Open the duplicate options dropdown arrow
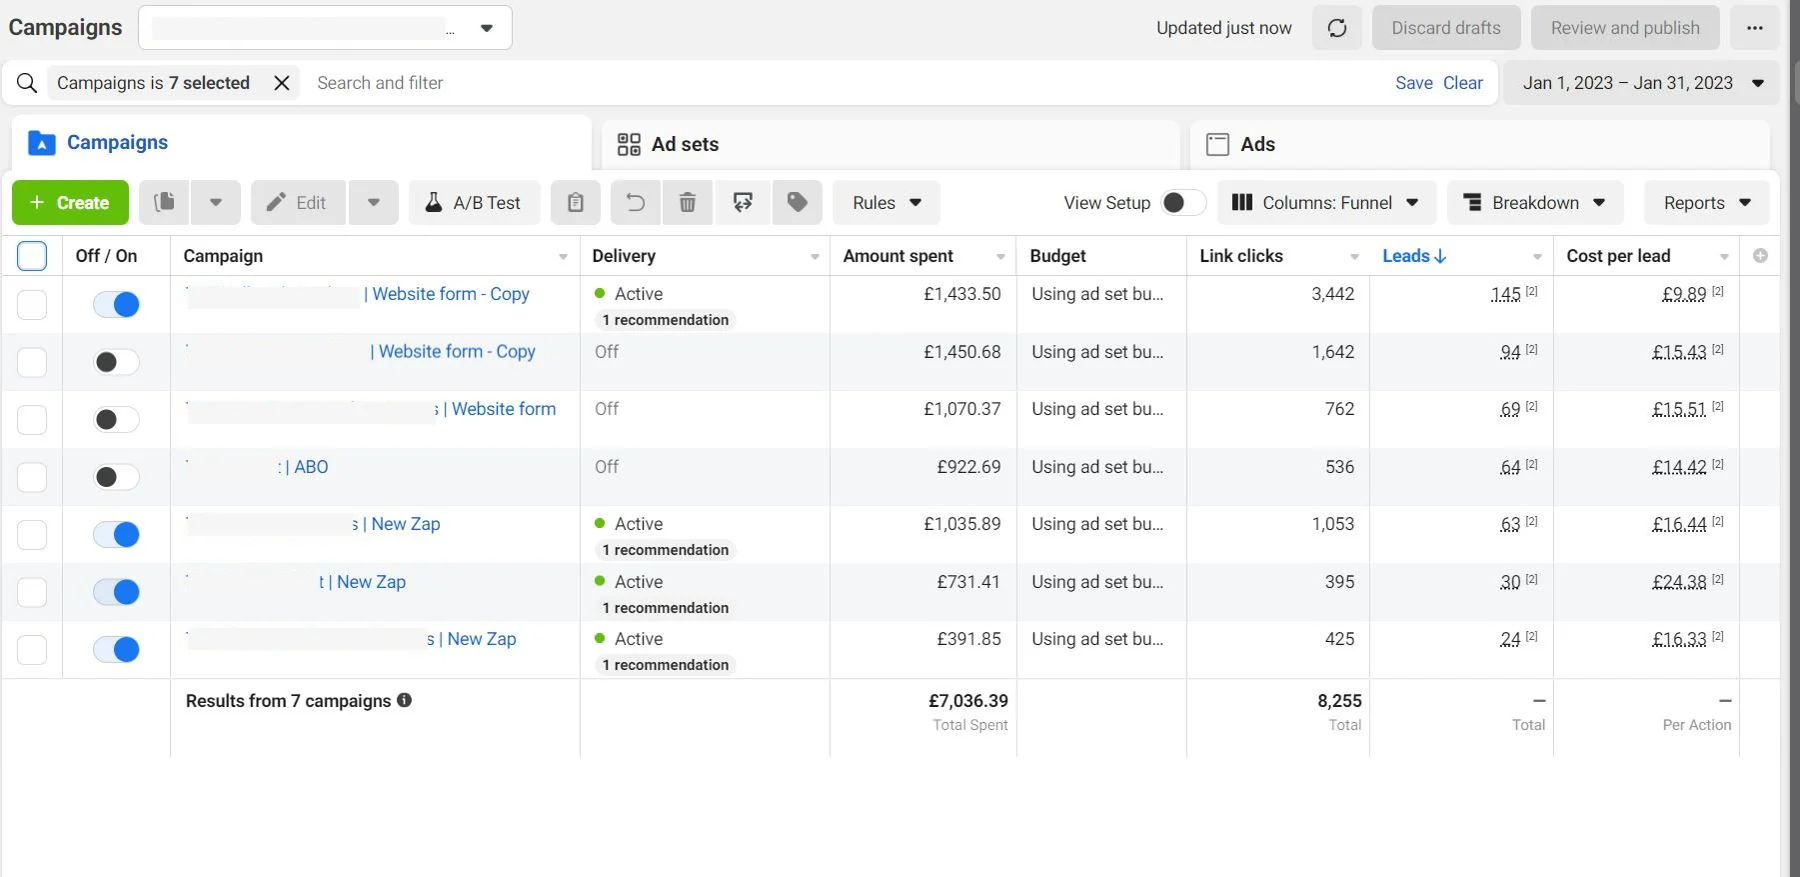 coord(216,202)
